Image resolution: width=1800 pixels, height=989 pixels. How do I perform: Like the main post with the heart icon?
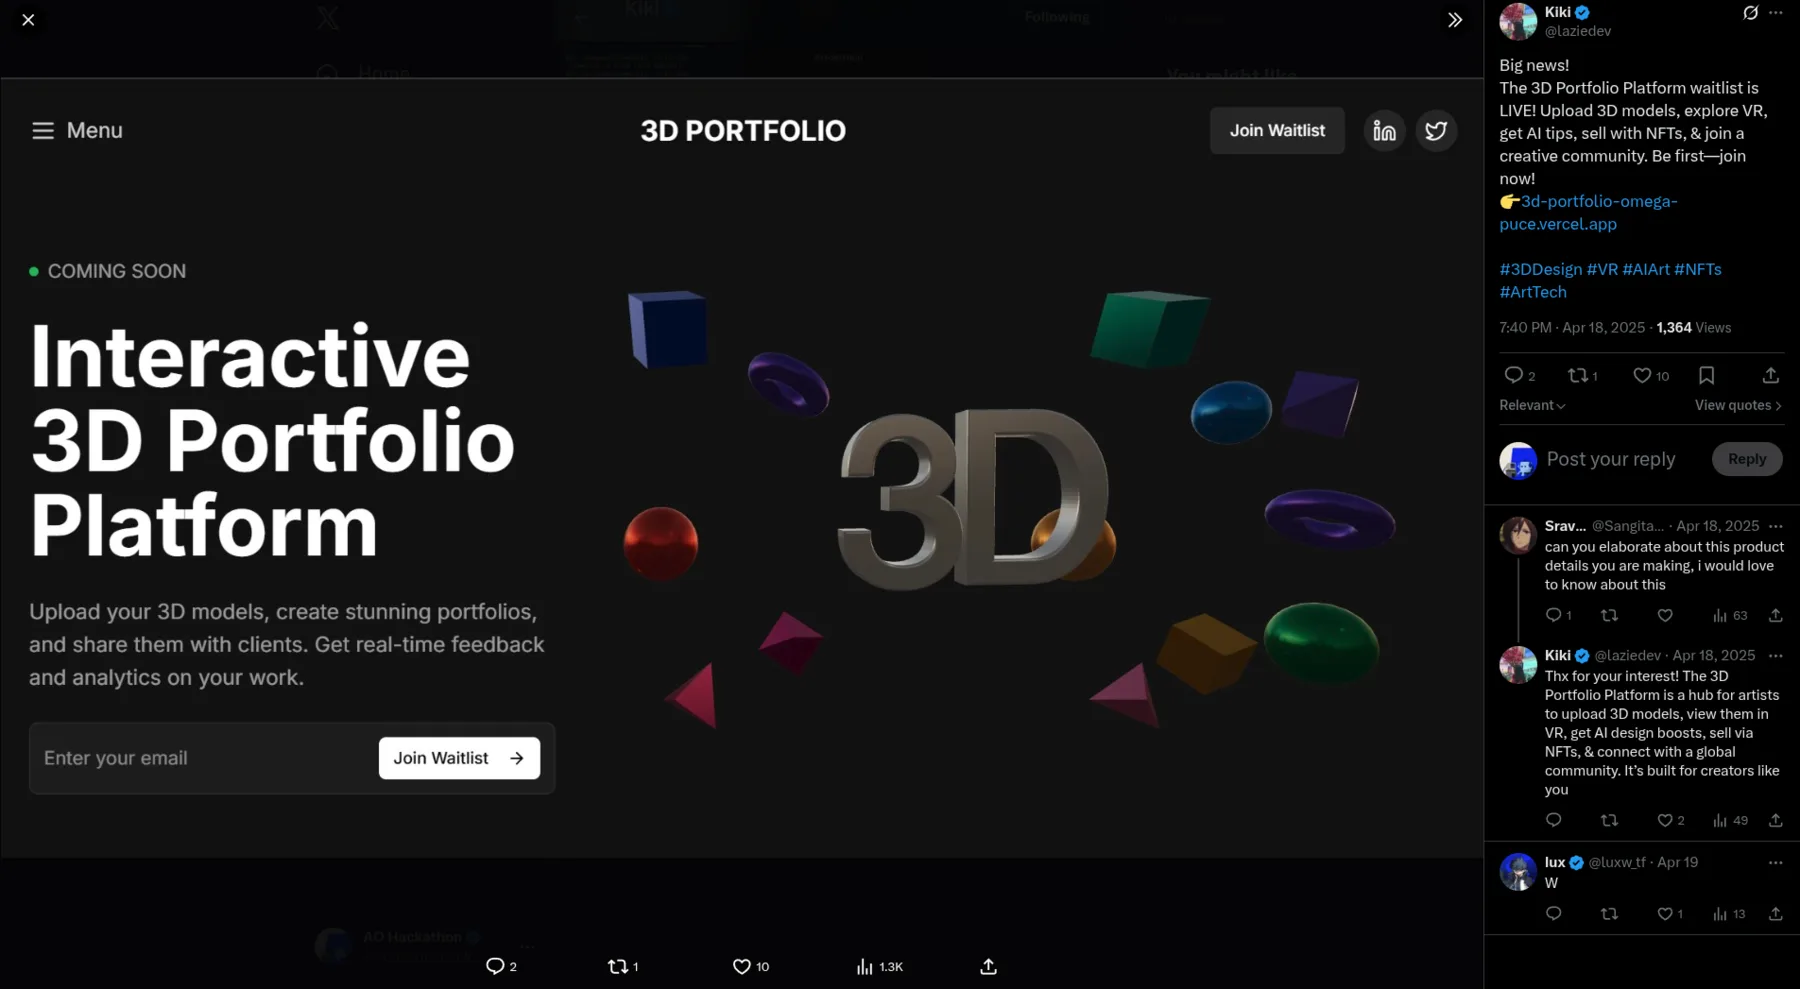[x=1642, y=375]
